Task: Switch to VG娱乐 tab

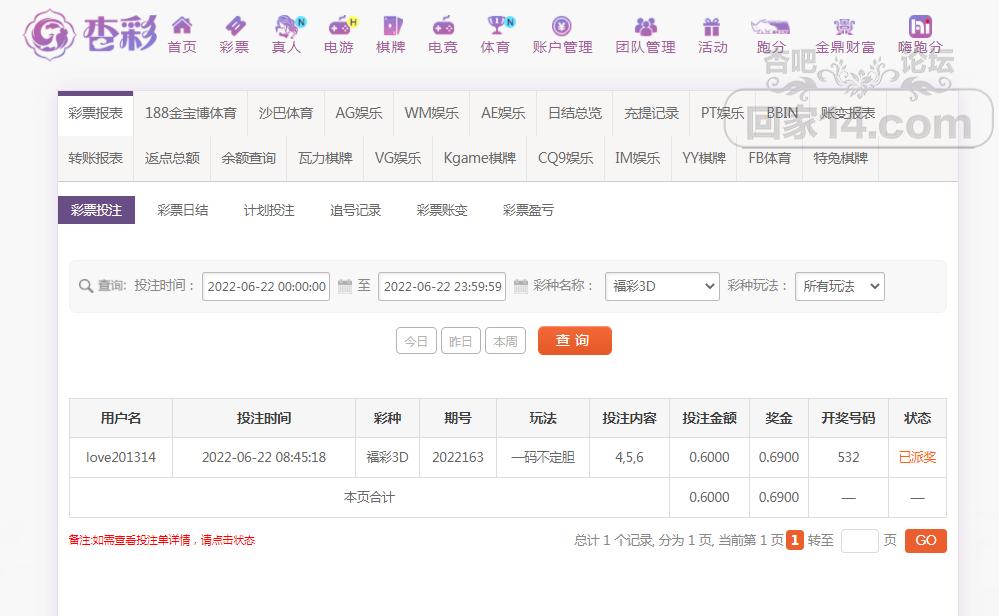Action: tap(398, 158)
